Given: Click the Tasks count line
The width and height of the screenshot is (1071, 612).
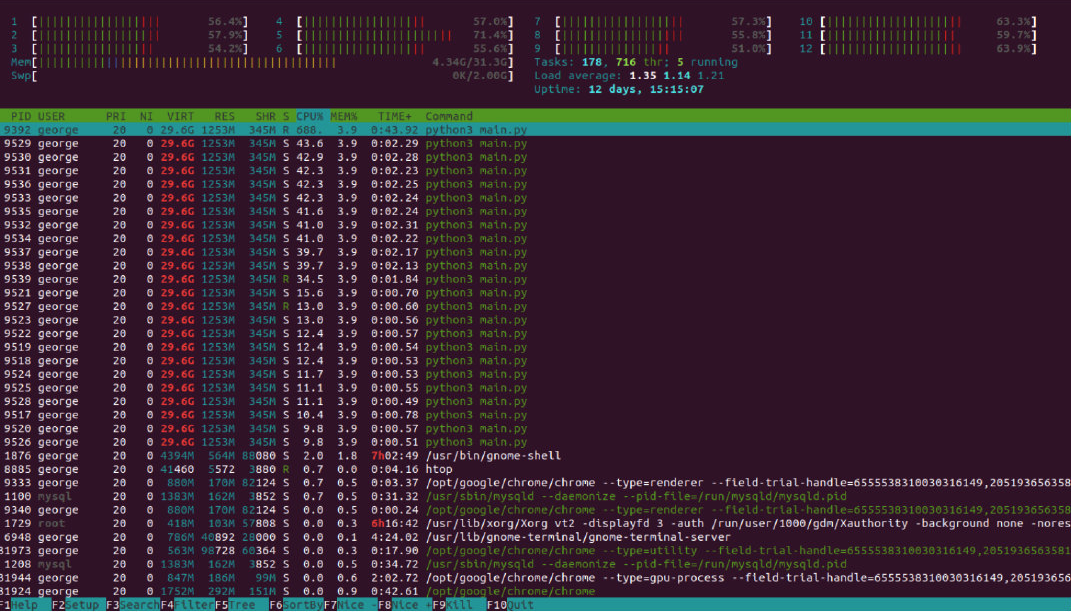Looking at the screenshot, I should point(636,62).
